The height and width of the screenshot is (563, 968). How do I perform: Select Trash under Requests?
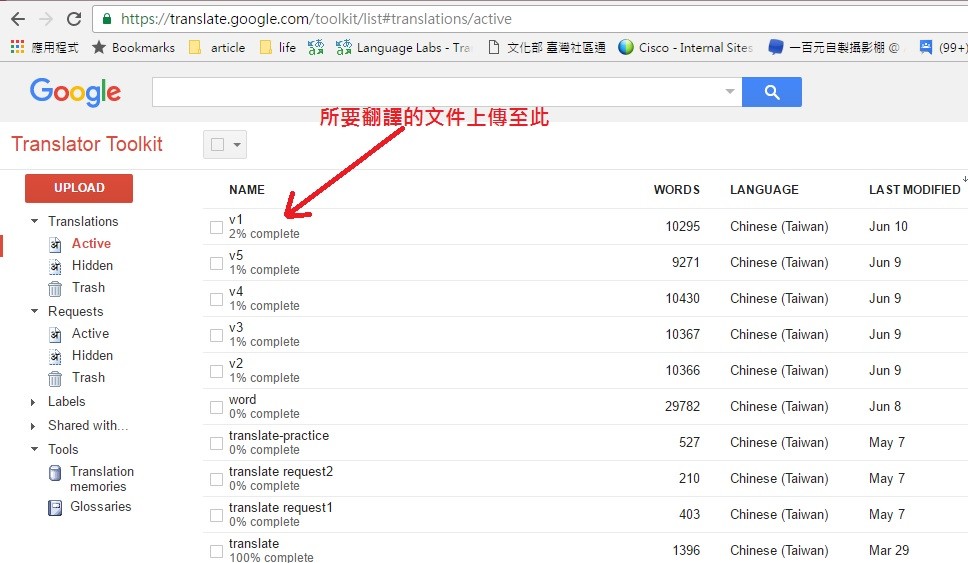pos(88,377)
